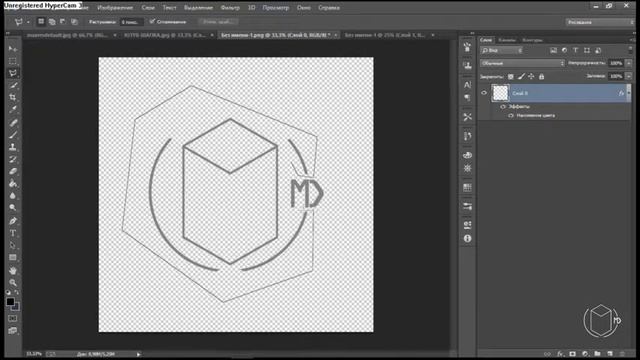Image resolution: width=640 pixels, height=360 pixels.
Task: Open the workspace switcher dropdown
Action: (x=599, y=22)
